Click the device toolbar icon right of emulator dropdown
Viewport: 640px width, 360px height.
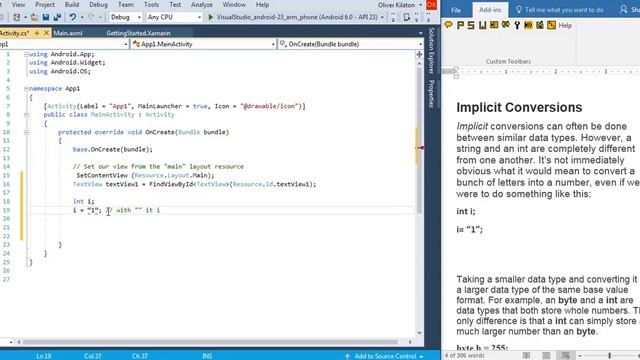(x=407, y=17)
